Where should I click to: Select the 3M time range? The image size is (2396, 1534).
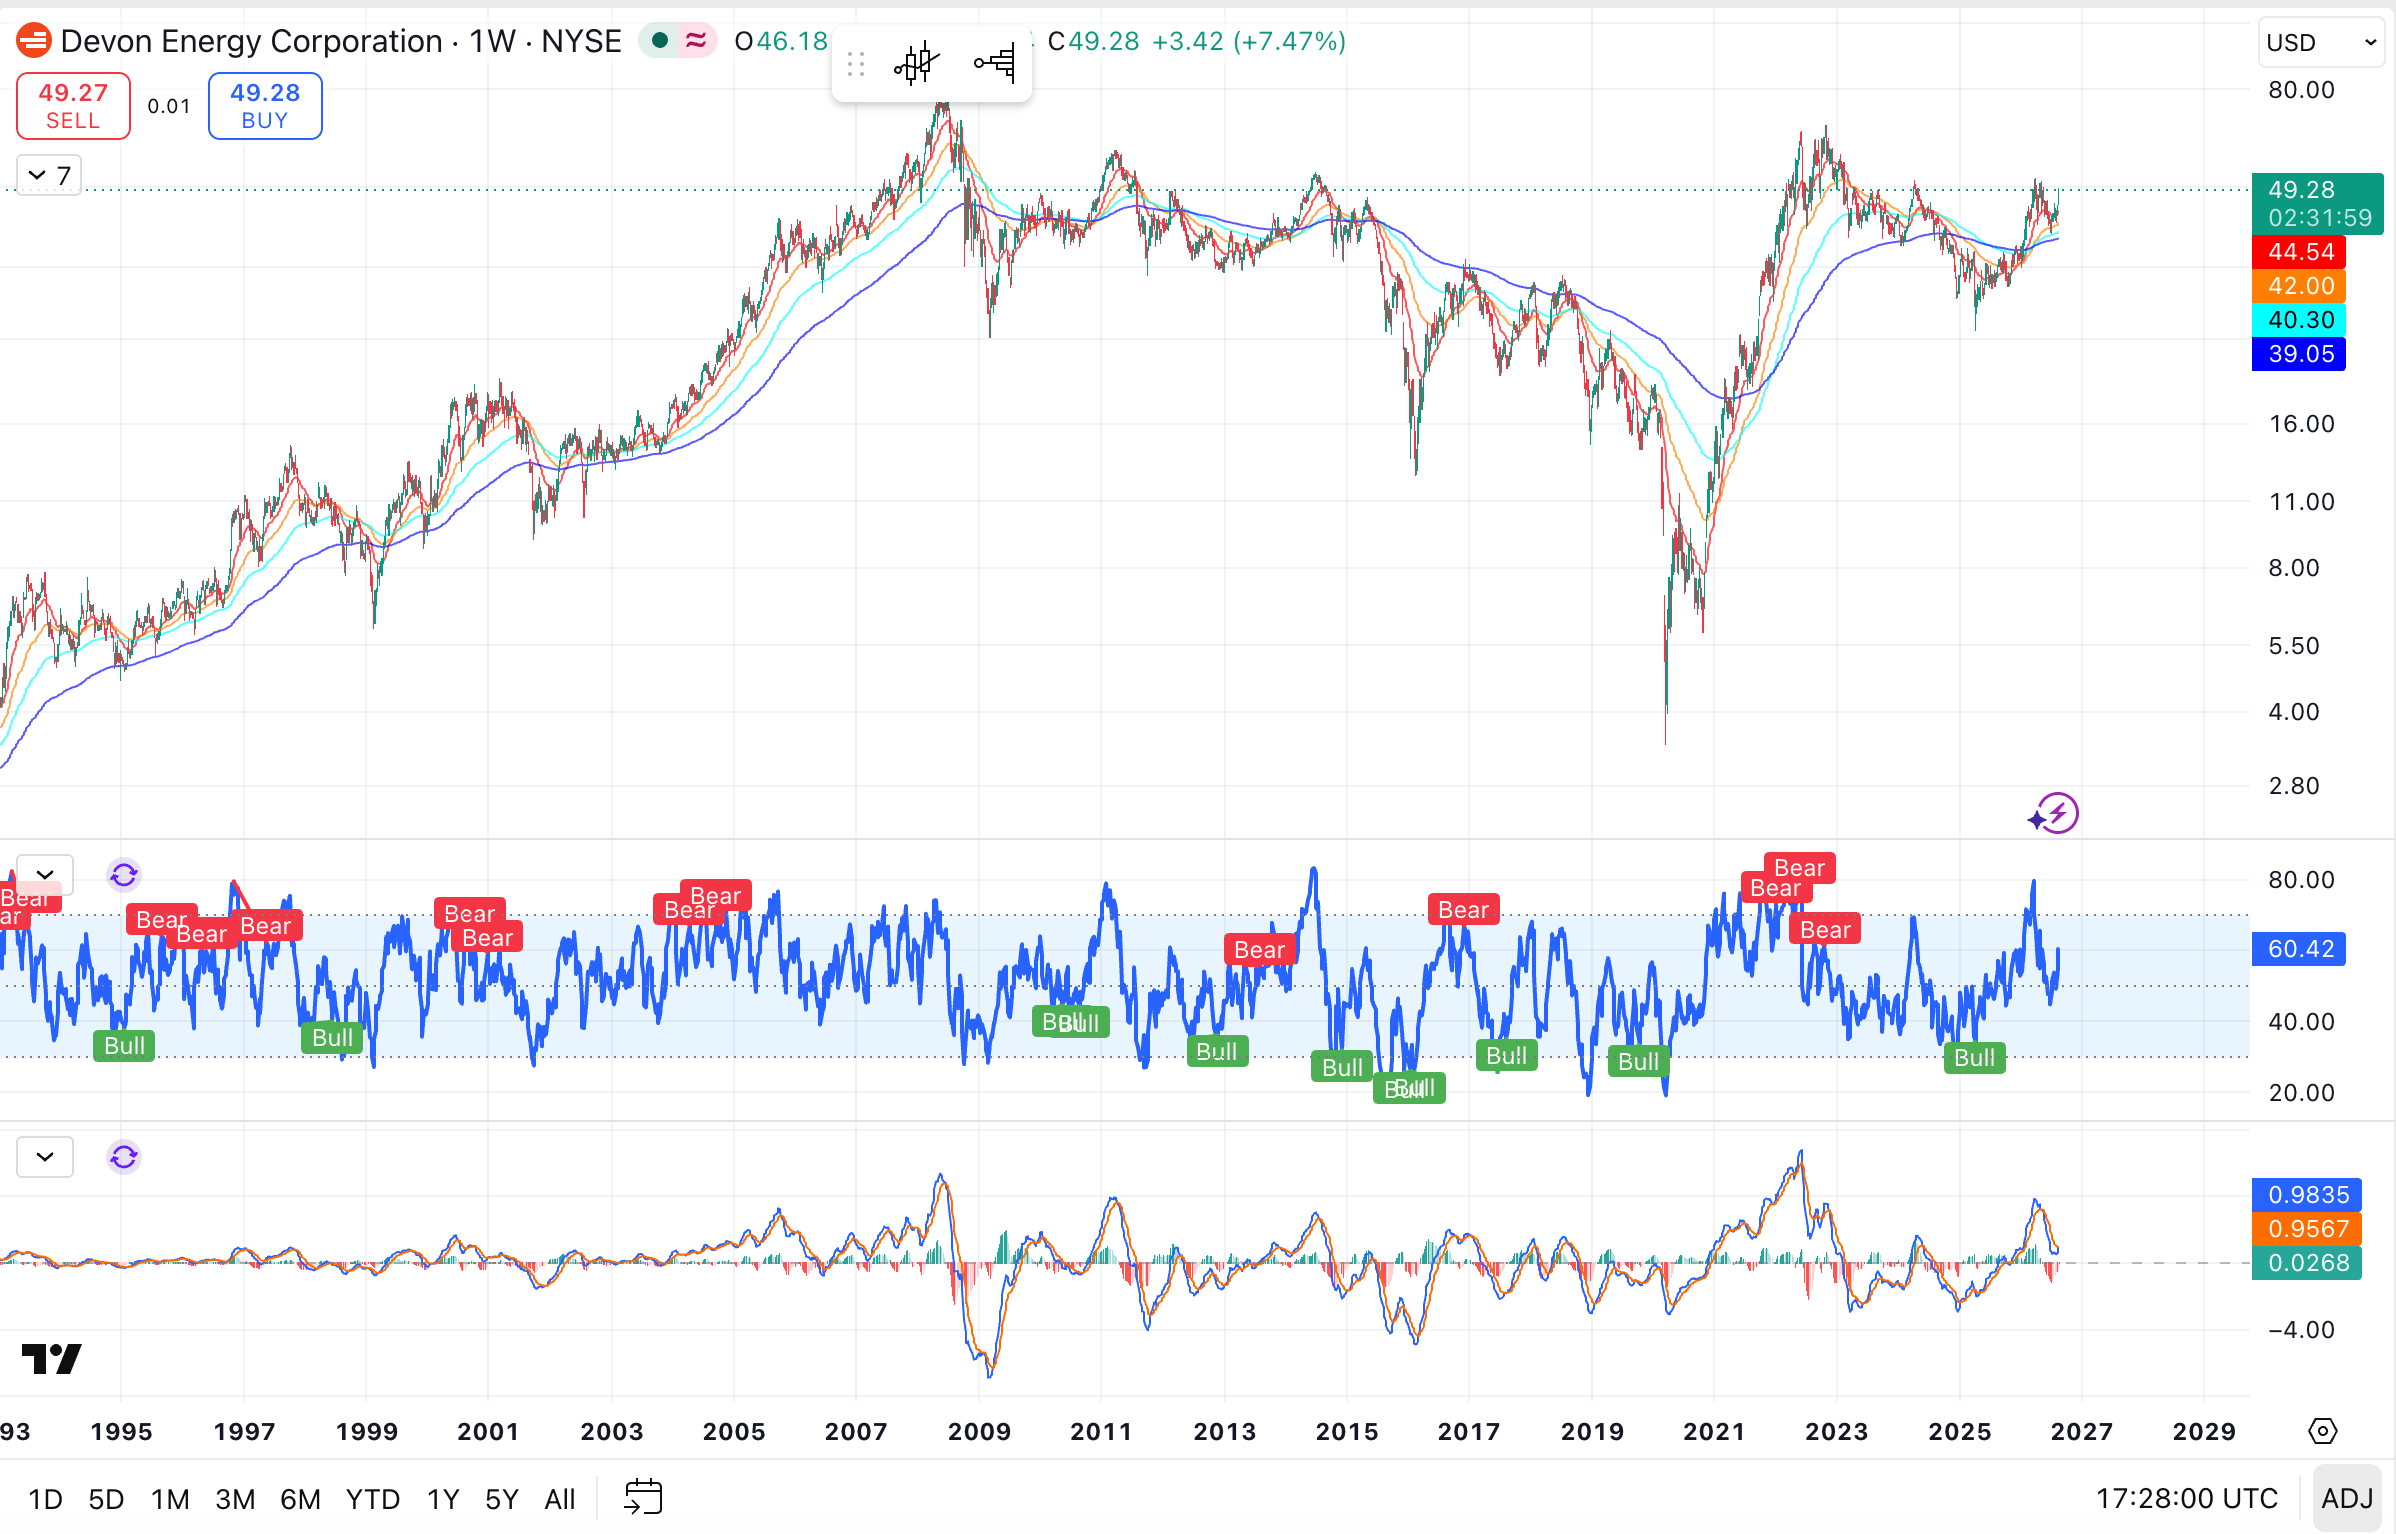coord(235,1499)
